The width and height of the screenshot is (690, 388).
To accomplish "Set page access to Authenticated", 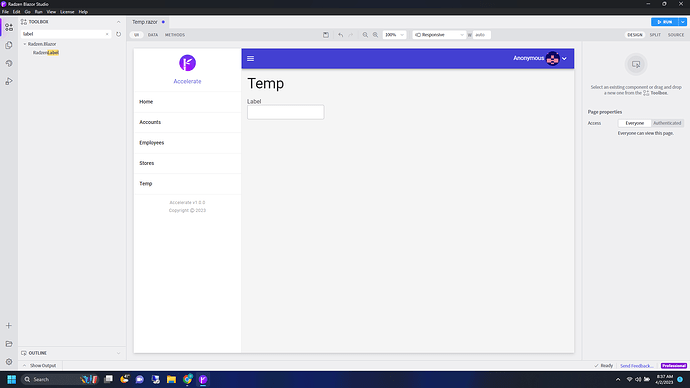I will pyautogui.click(x=667, y=123).
